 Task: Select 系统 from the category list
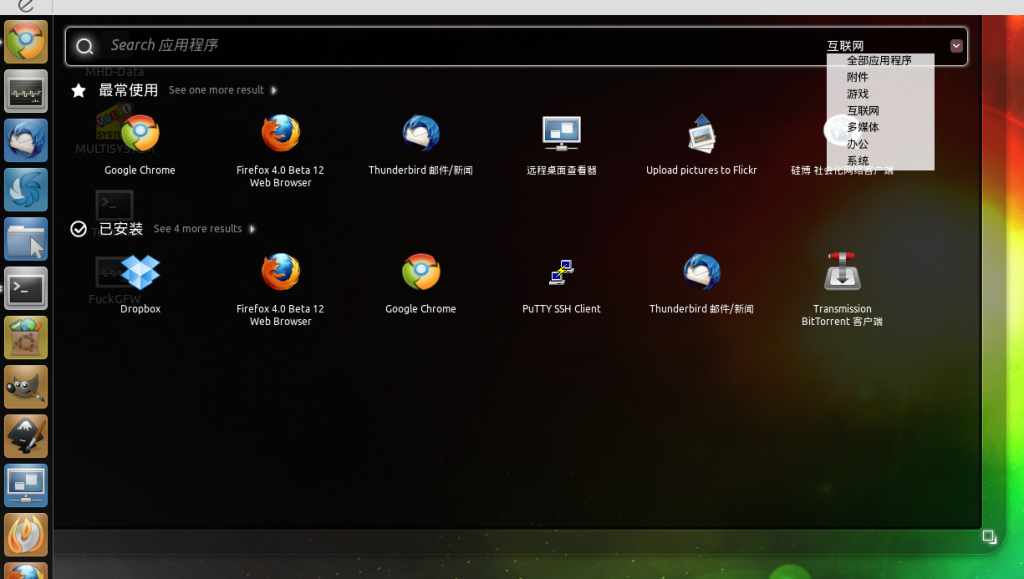pos(857,161)
